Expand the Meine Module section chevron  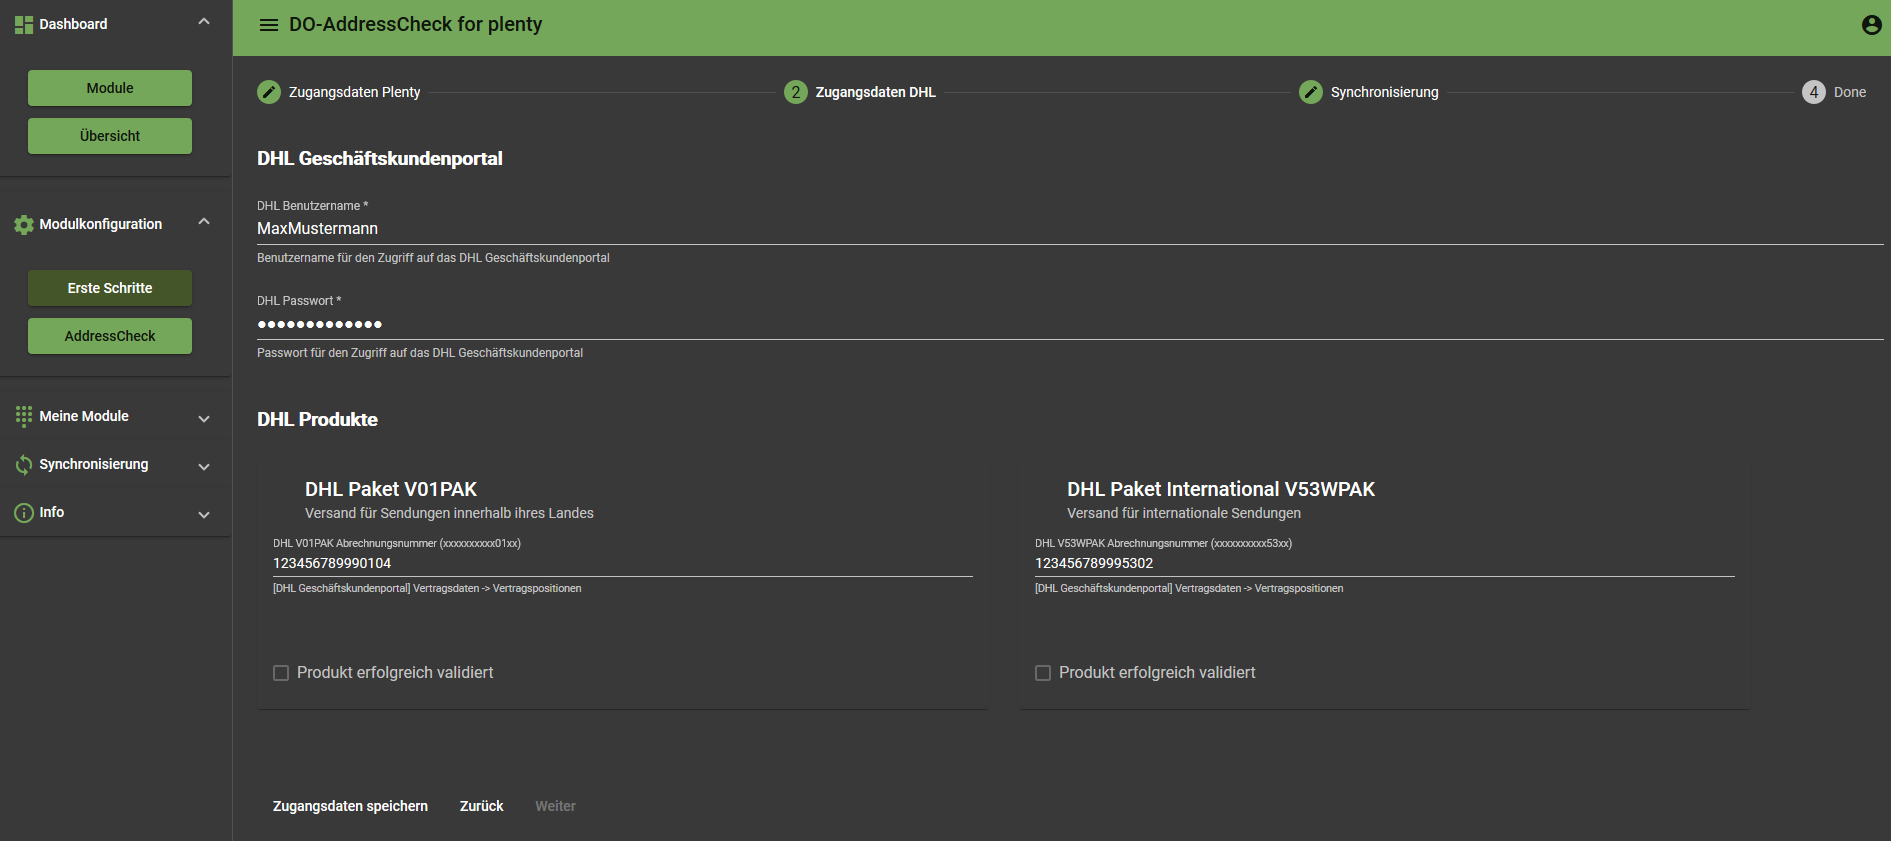coord(204,419)
